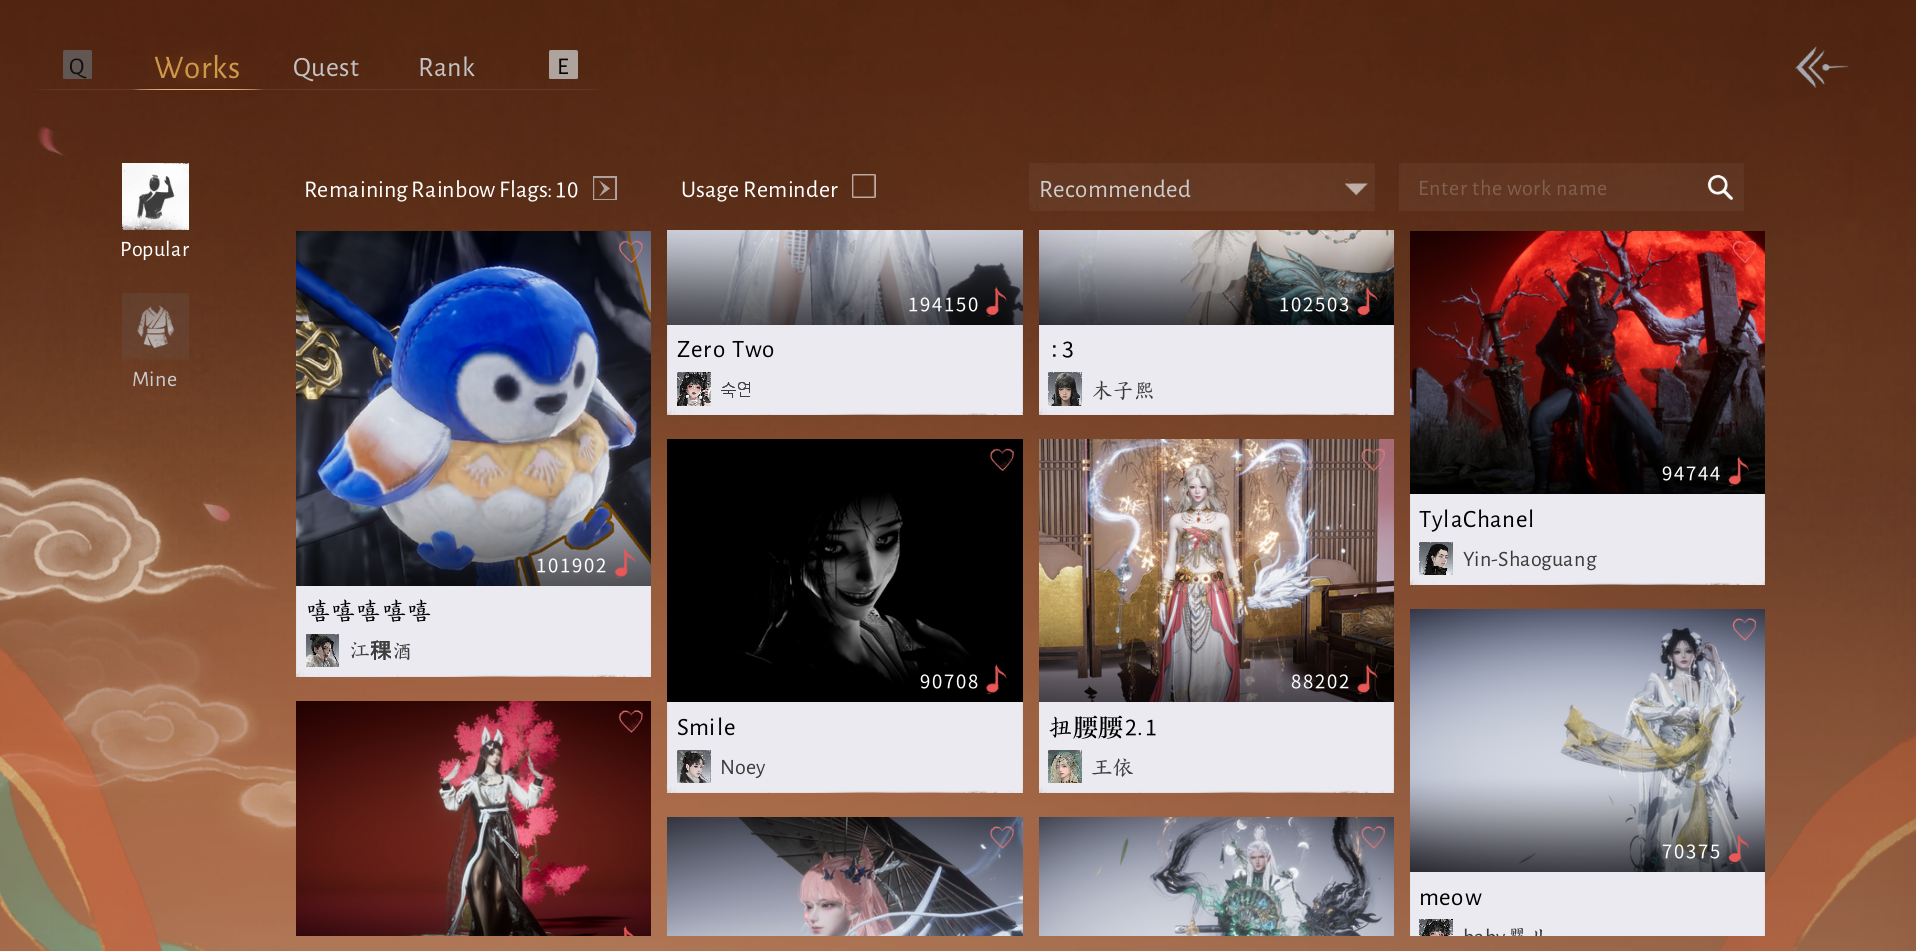This screenshot has height=951, width=1916.
Task: Click the E key shortcut icon
Action: [563, 65]
